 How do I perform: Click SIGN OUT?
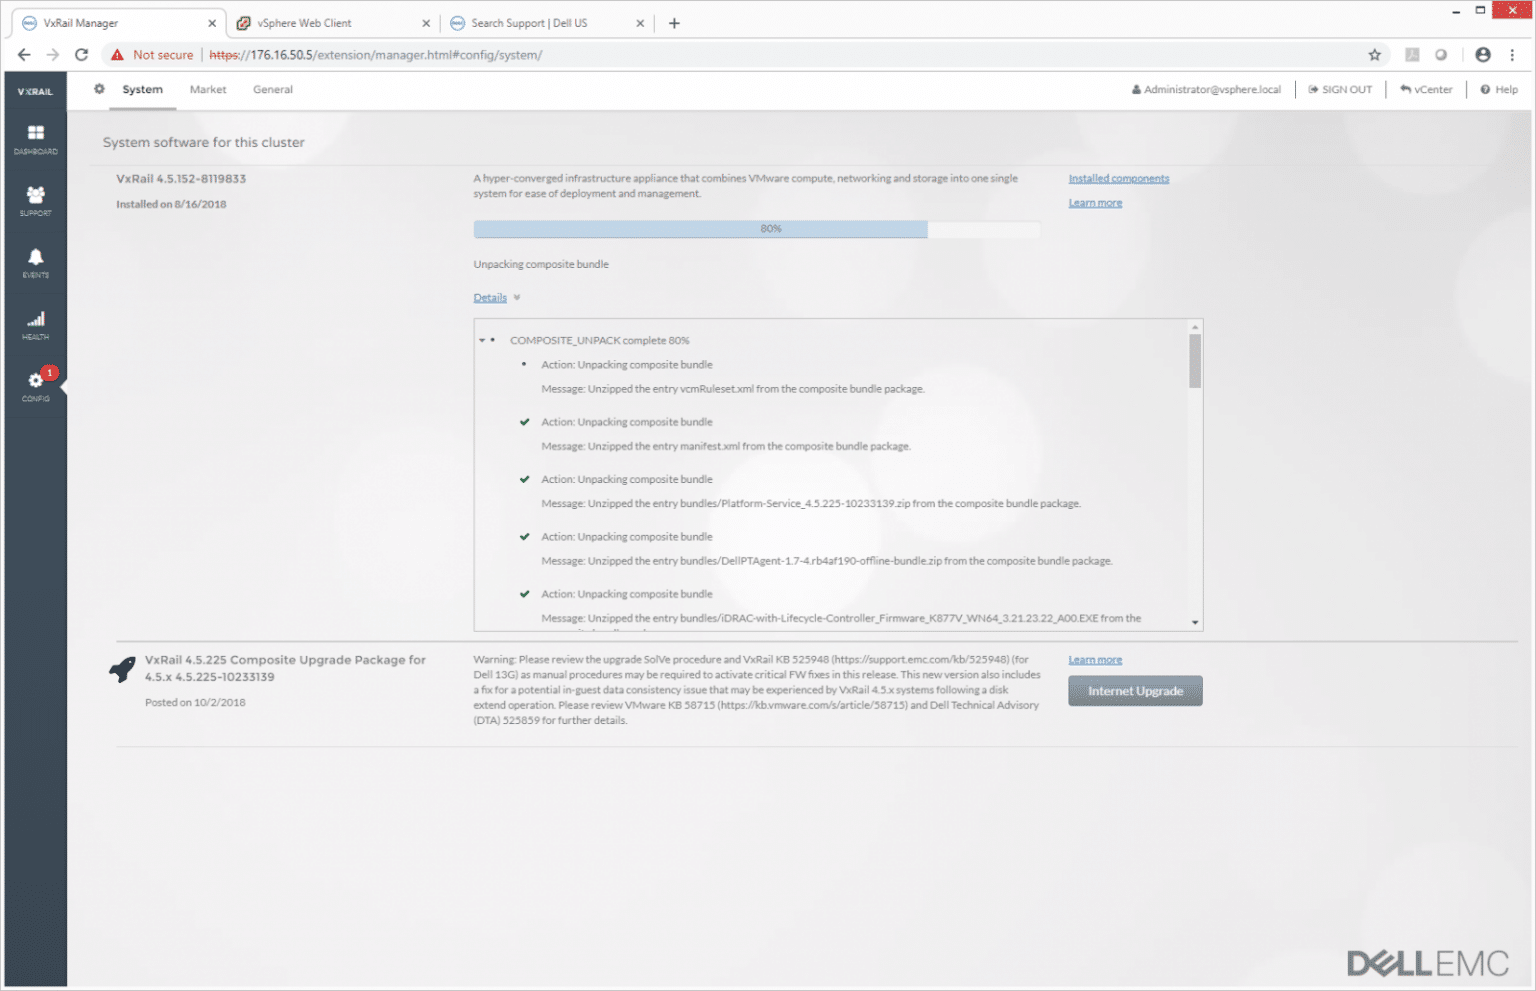(x=1340, y=89)
